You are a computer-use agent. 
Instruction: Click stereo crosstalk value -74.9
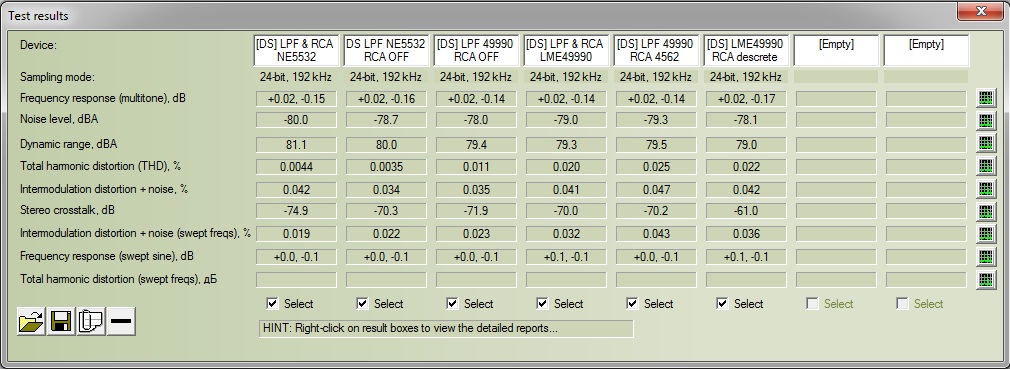pyautogui.click(x=296, y=211)
